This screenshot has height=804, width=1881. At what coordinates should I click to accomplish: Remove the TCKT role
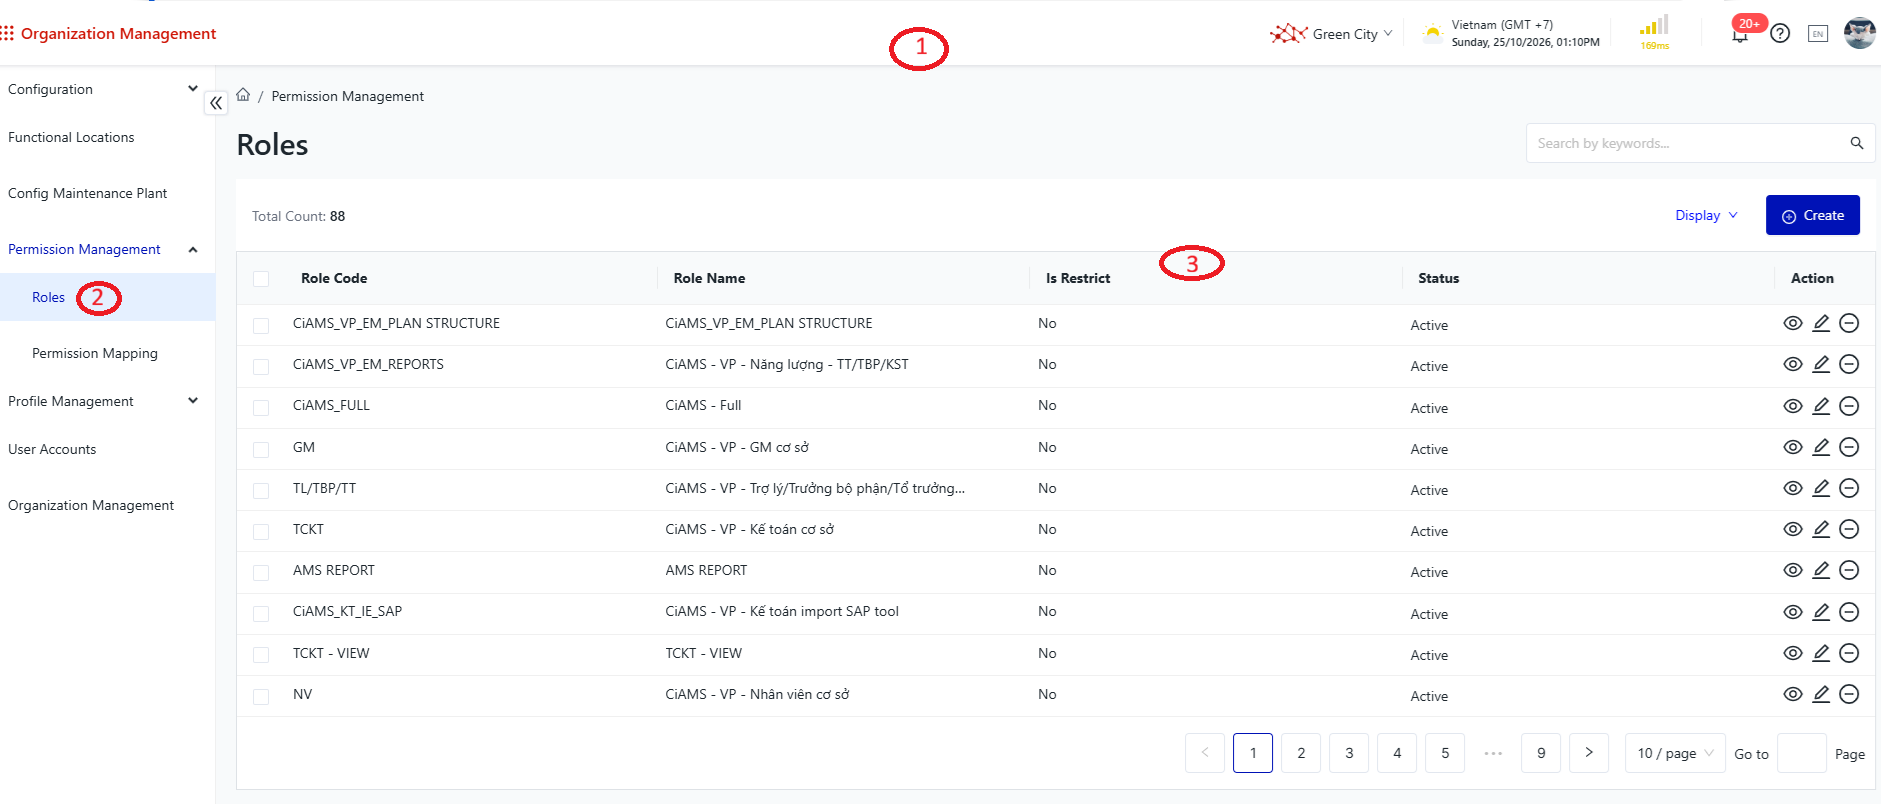click(1849, 529)
